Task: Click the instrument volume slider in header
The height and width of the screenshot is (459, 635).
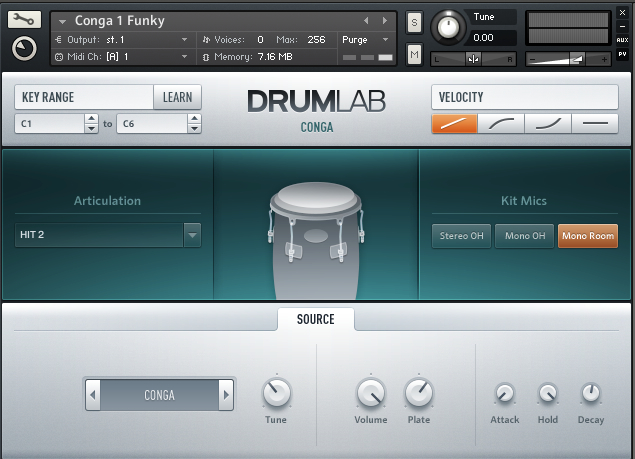Action: pyautogui.click(x=568, y=60)
